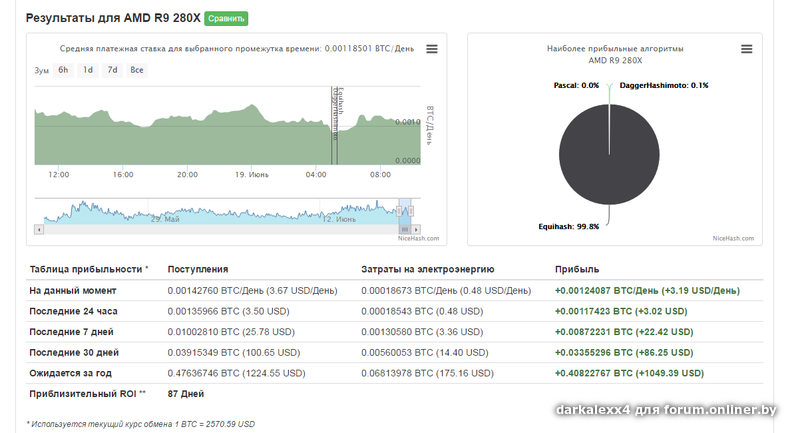Select the 1d zoom range
The height and width of the screenshot is (433, 800).
(x=88, y=70)
